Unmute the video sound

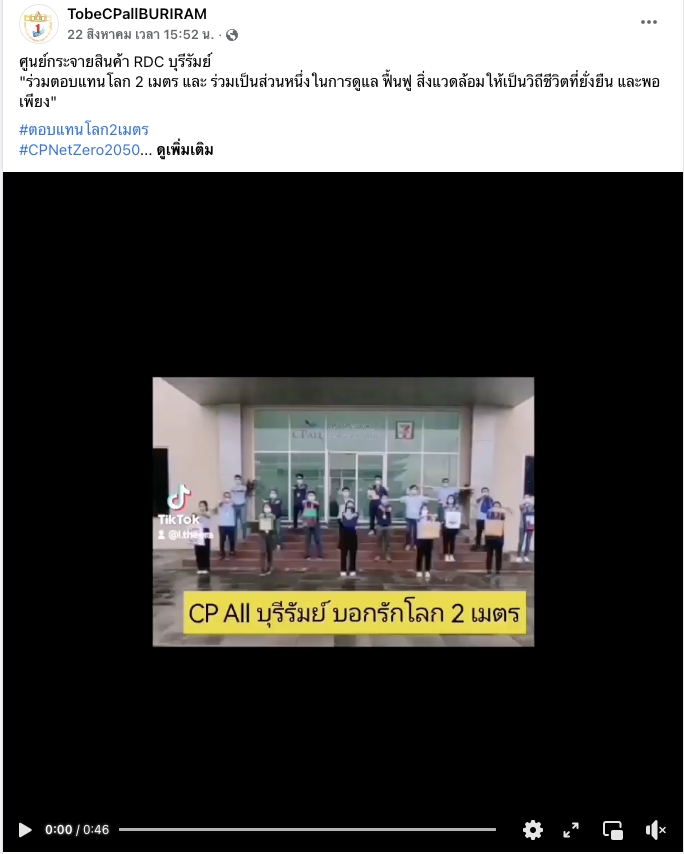point(655,829)
